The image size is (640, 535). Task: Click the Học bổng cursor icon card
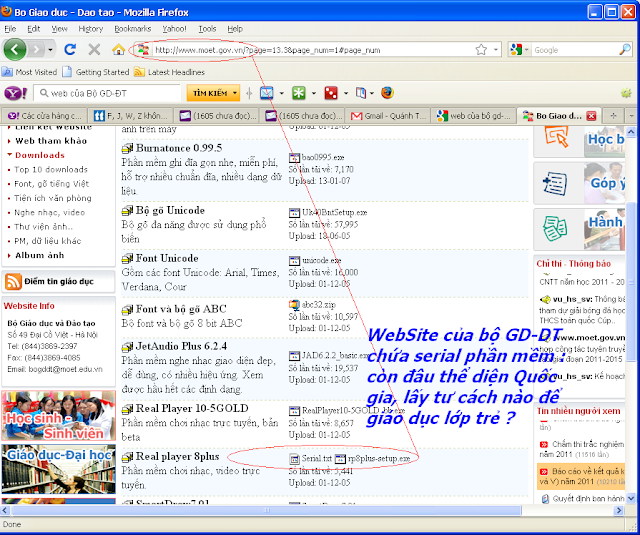[557, 137]
